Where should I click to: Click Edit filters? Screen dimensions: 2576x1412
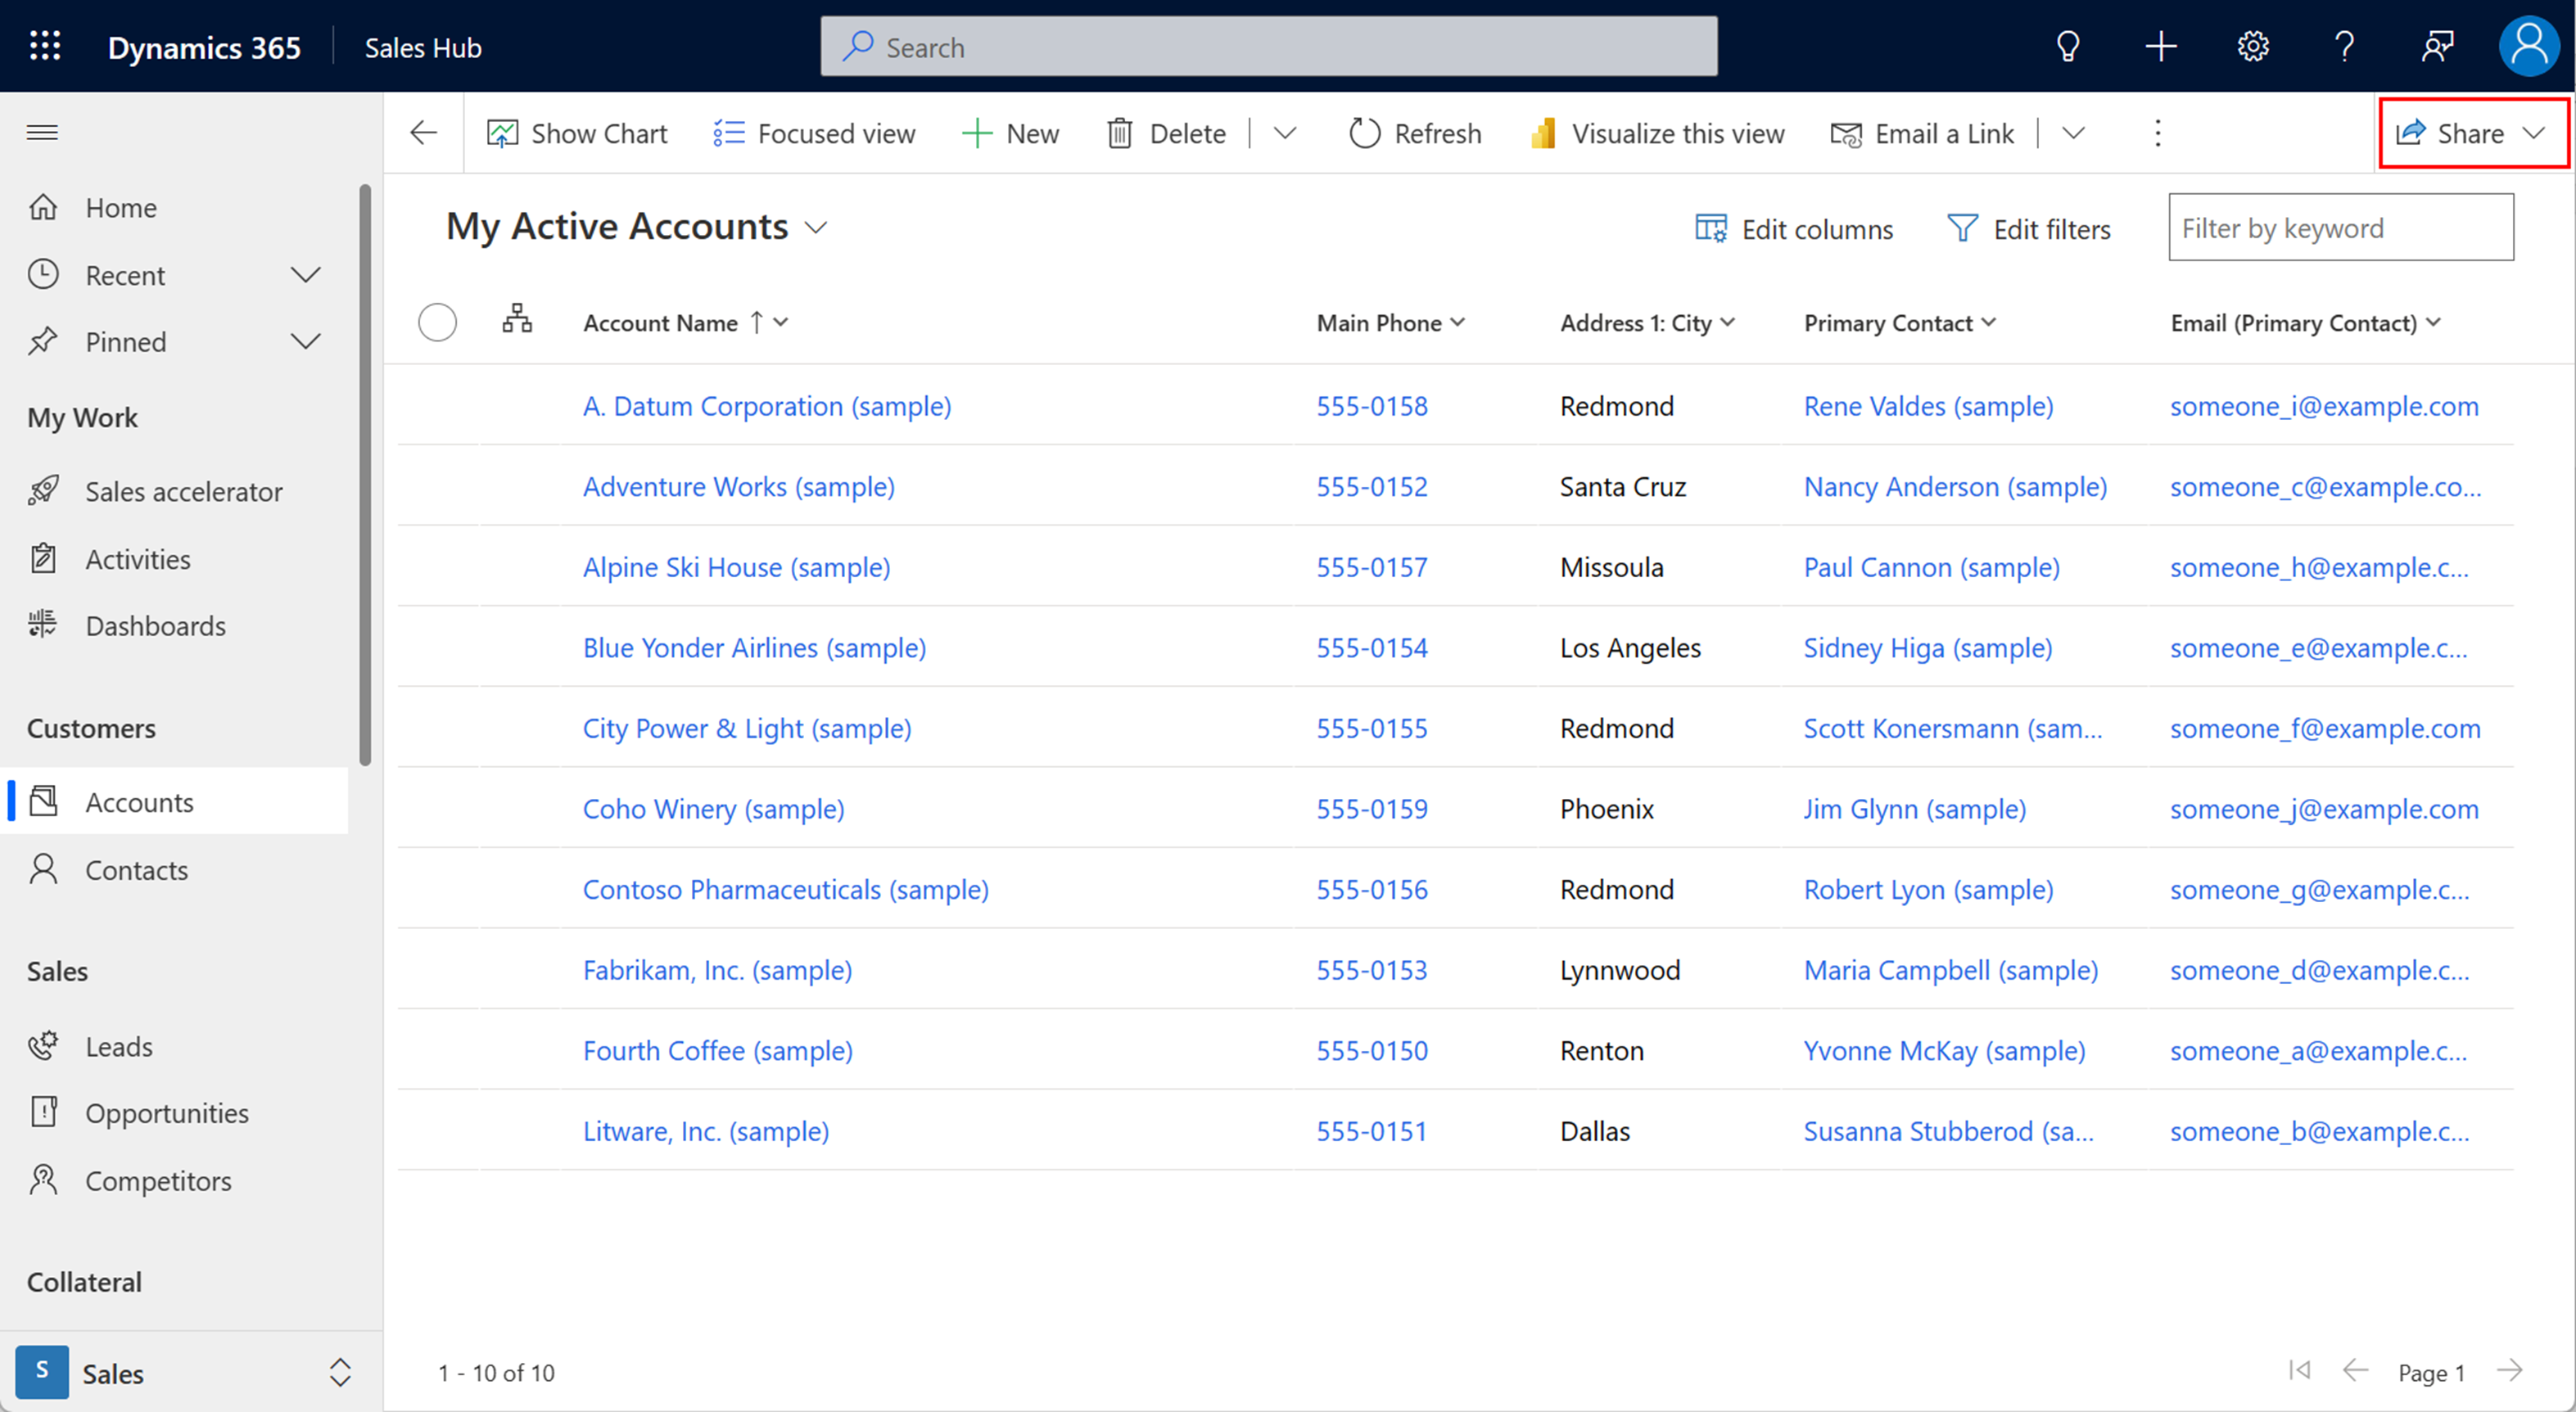pos(2029,229)
